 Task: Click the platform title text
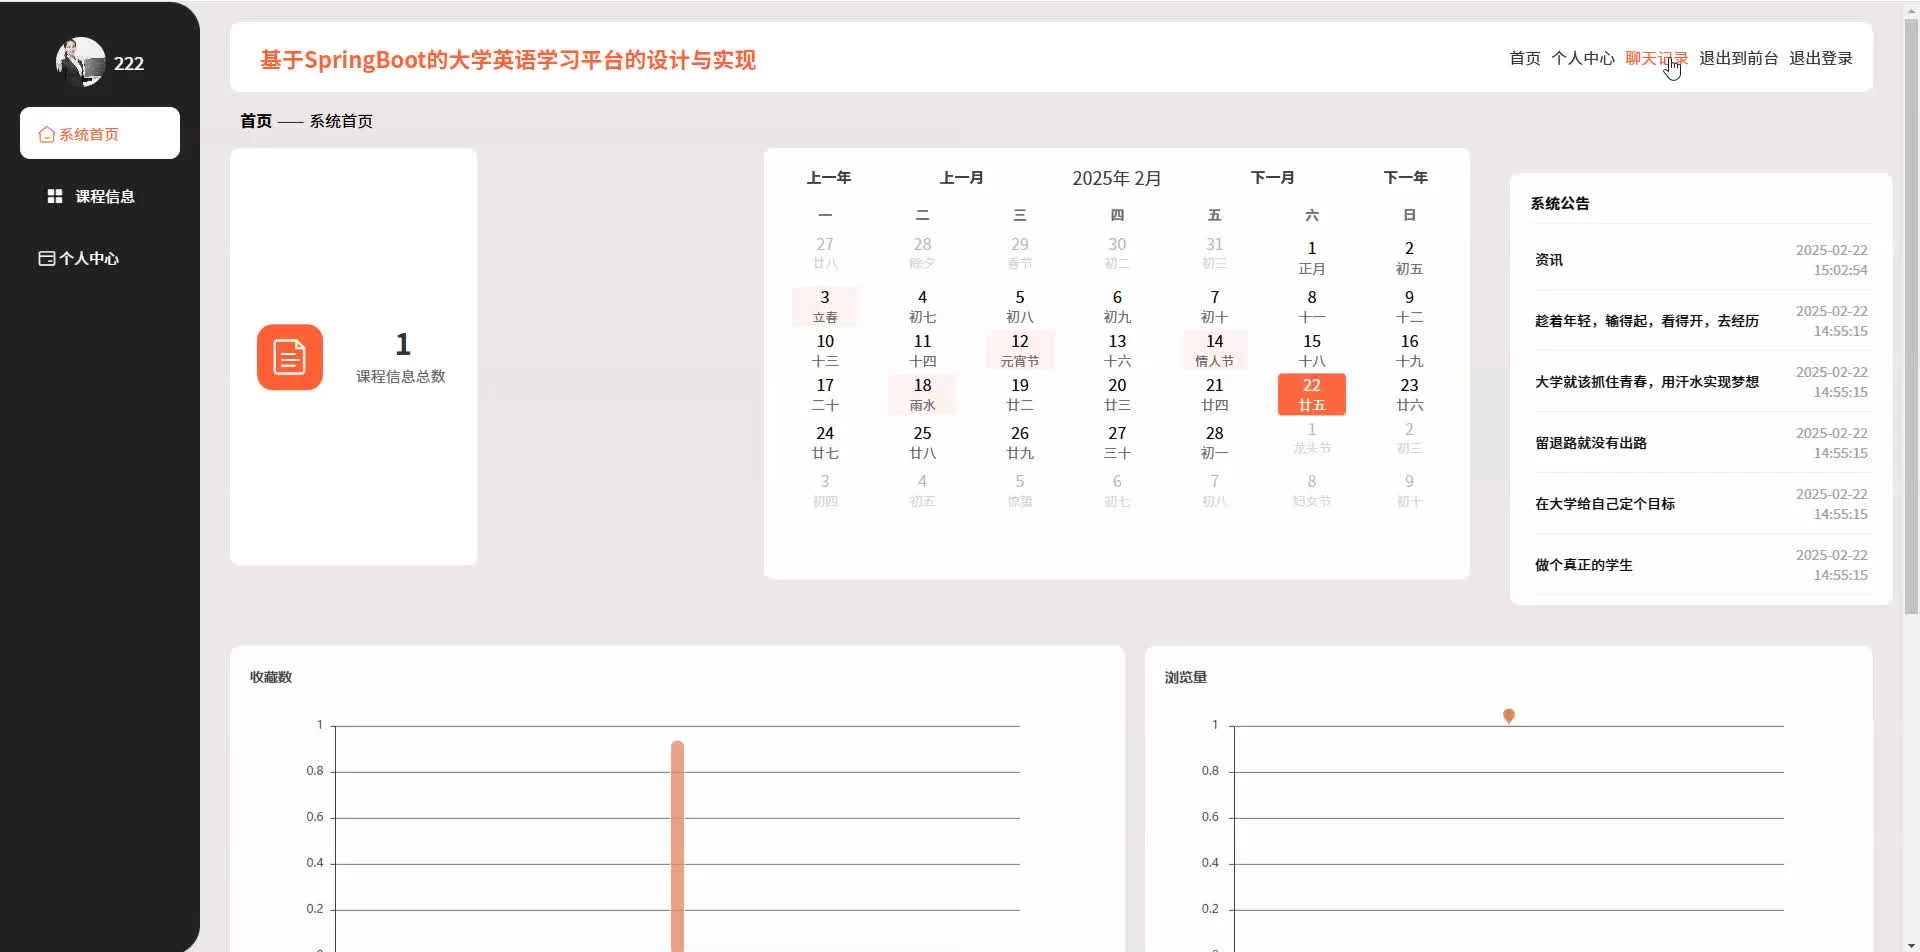[x=508, y=60]
